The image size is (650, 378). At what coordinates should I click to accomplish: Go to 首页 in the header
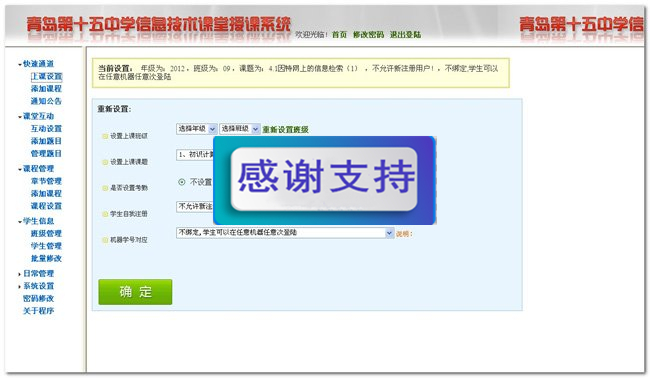click(x=339, y=35)
